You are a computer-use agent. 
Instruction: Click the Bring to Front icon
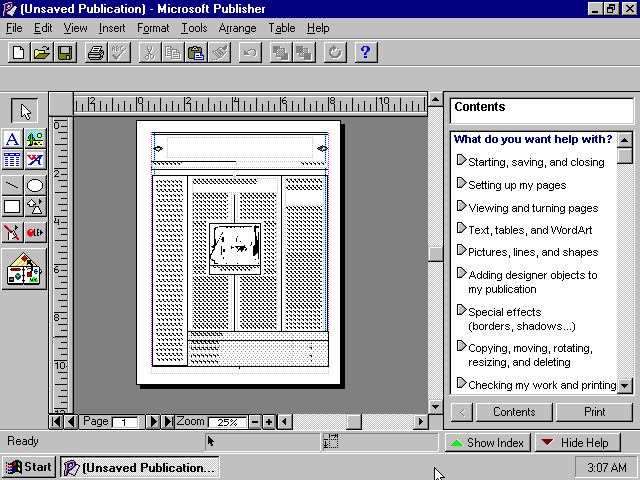pyautogui.click(x=281, y=53)
